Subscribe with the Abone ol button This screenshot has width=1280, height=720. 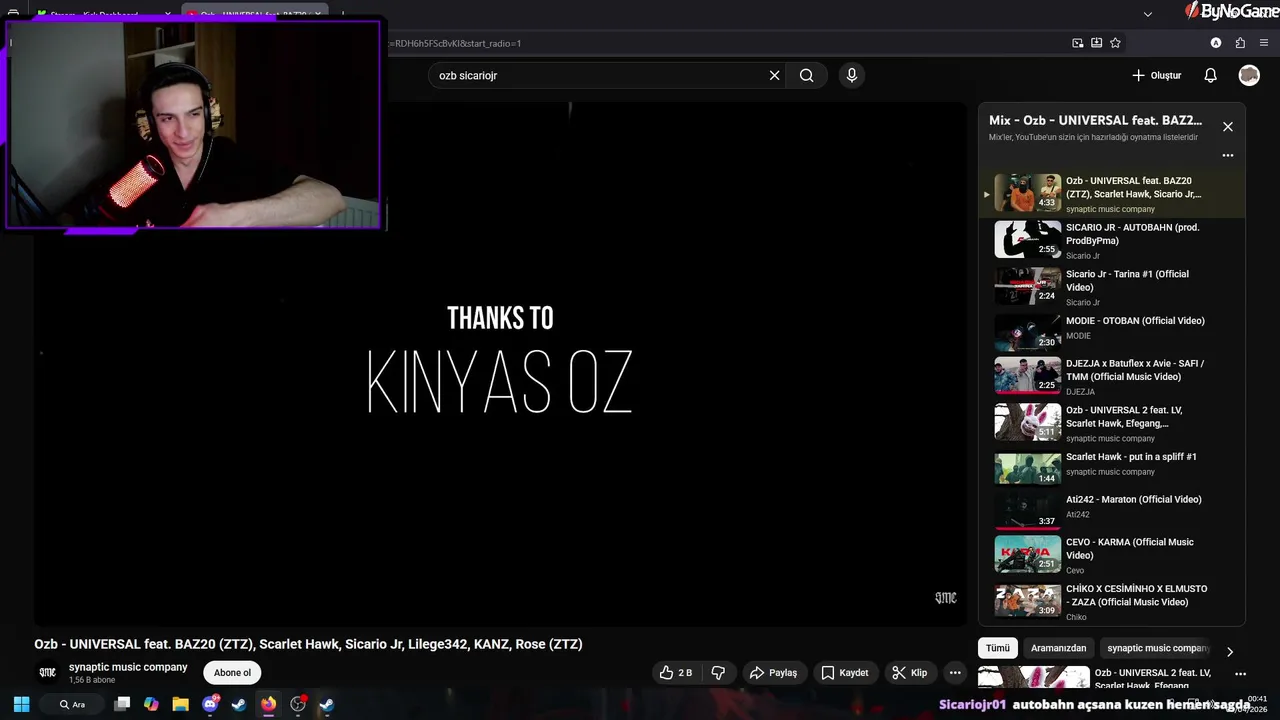(x=232, y=673)
